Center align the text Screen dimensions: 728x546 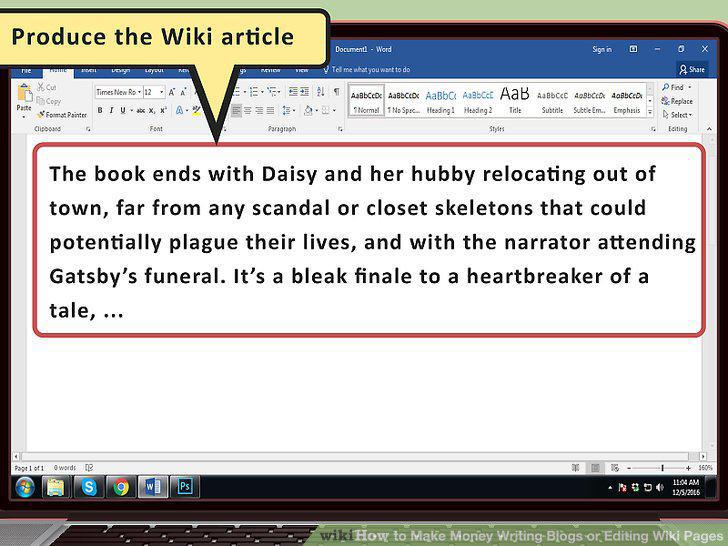tap(247, 110)
